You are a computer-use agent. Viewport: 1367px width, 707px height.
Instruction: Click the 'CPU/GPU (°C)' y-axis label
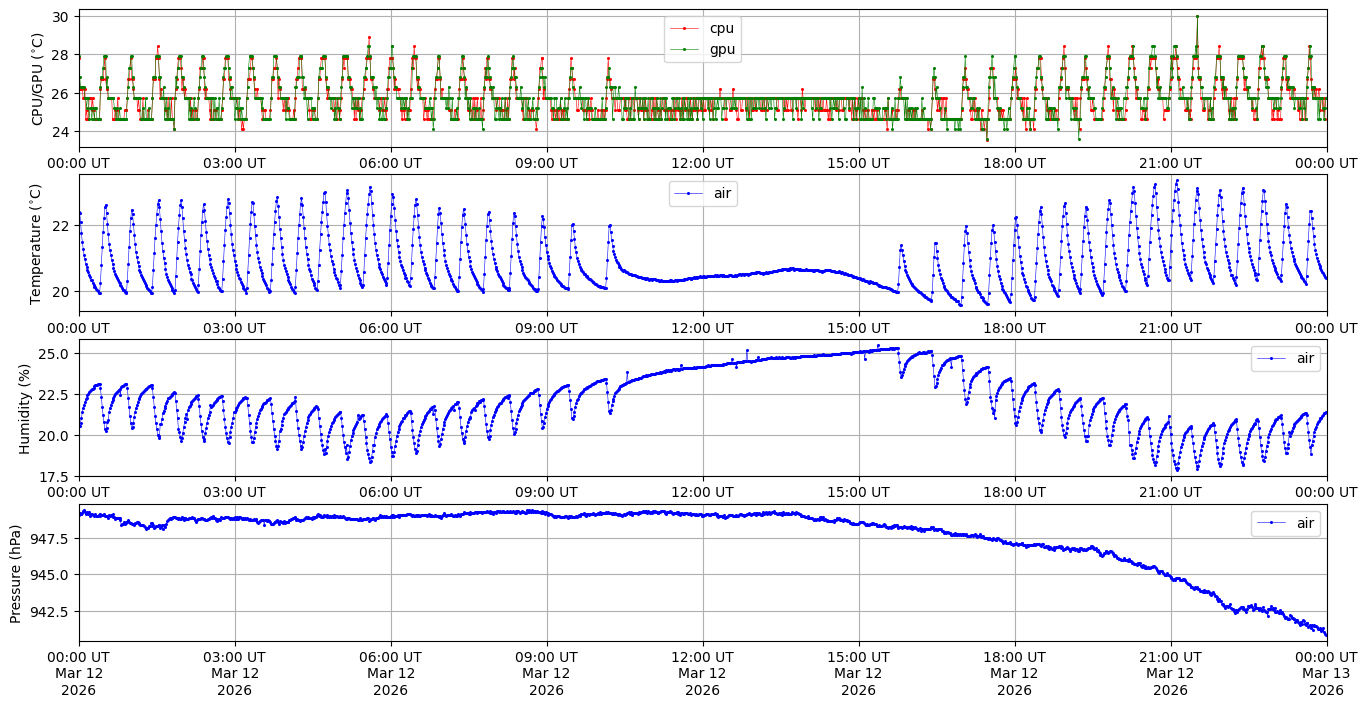click(x=38, y=78)
